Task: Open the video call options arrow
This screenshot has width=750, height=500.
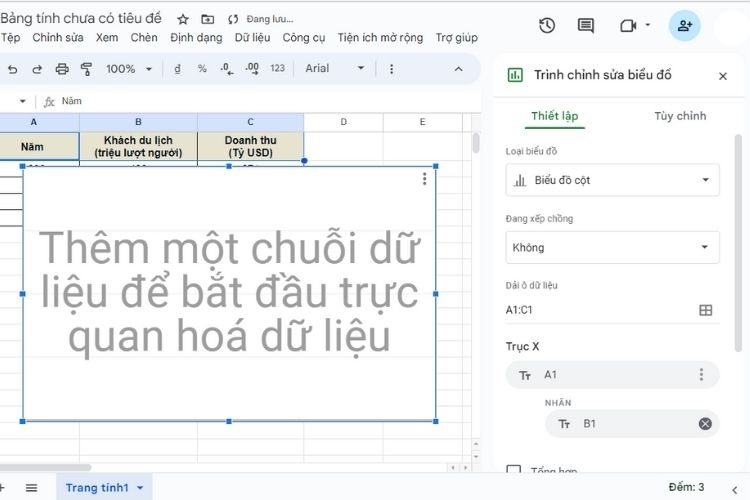Action: tap(648, 24)
